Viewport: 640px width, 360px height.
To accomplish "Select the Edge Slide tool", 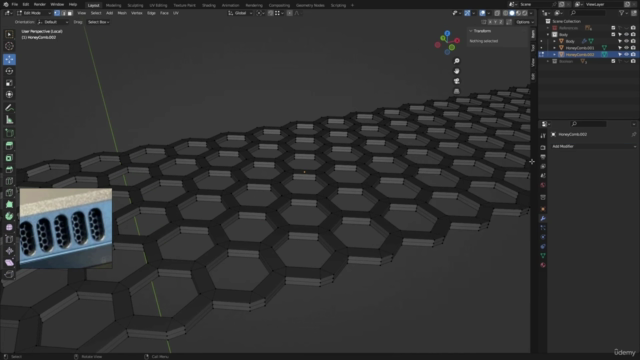I will 9,240.
